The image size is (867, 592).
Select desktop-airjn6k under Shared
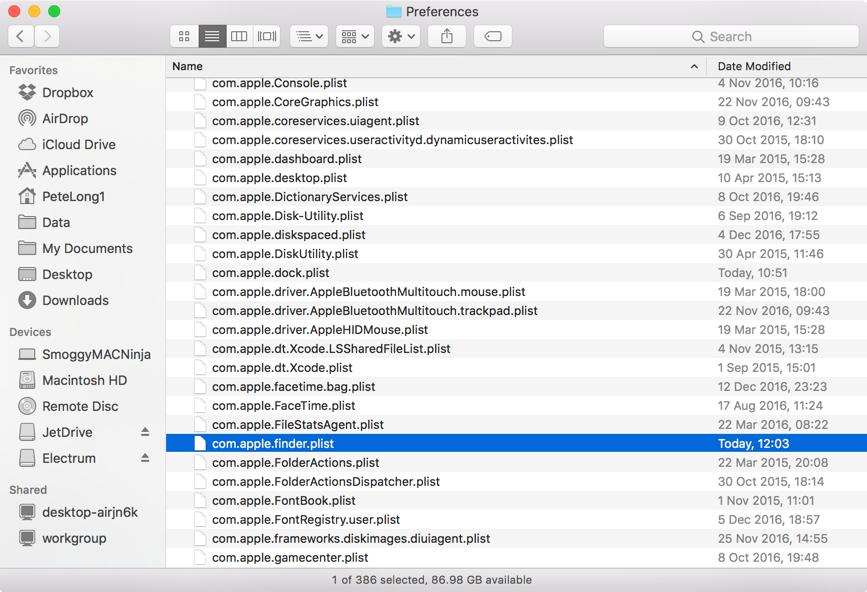click(x=90, y=512)
